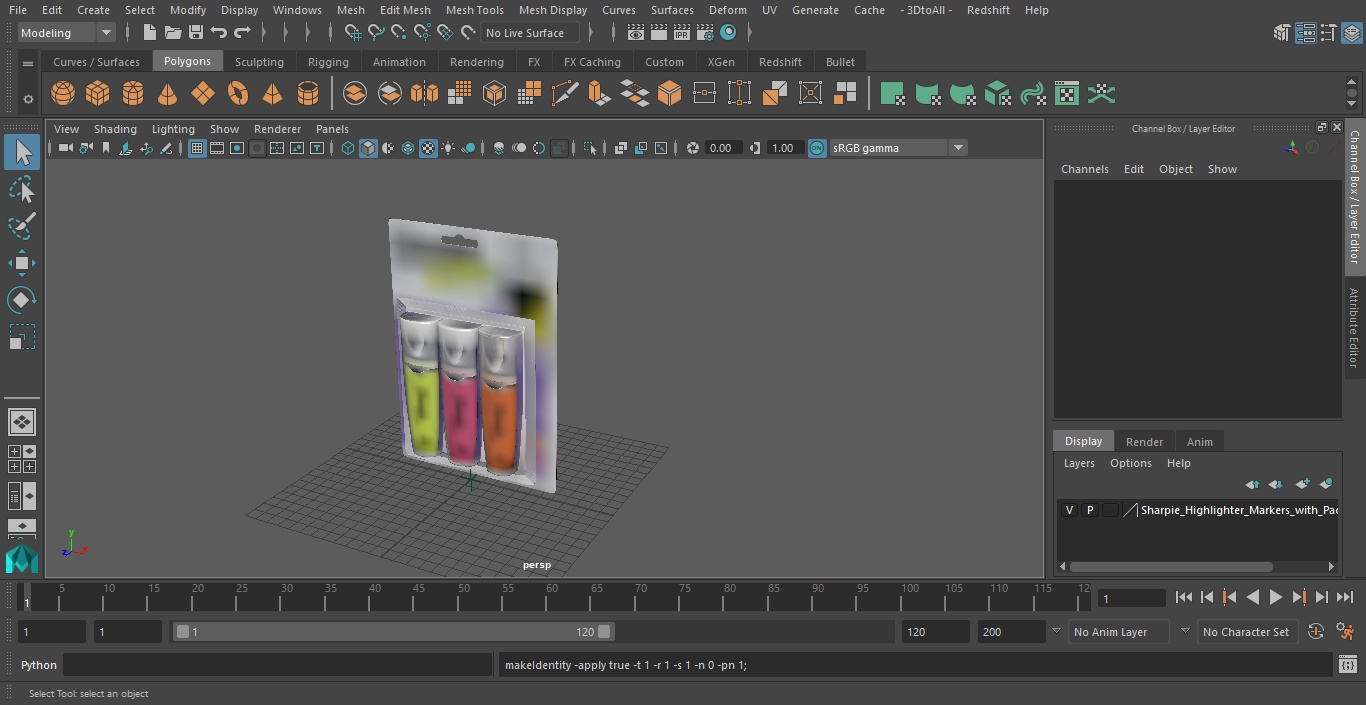Play the animation forwards
This screenshot has height=705, width=1366.
coord(1276,597)
